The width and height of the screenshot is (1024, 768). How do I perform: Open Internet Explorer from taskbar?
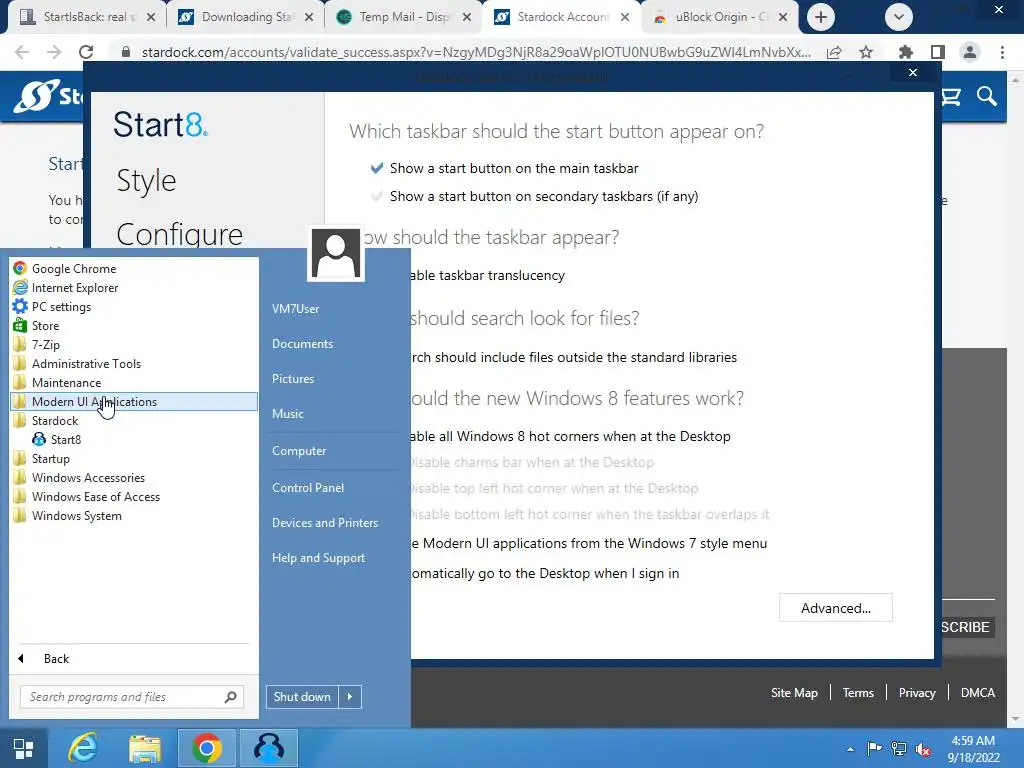83,748
